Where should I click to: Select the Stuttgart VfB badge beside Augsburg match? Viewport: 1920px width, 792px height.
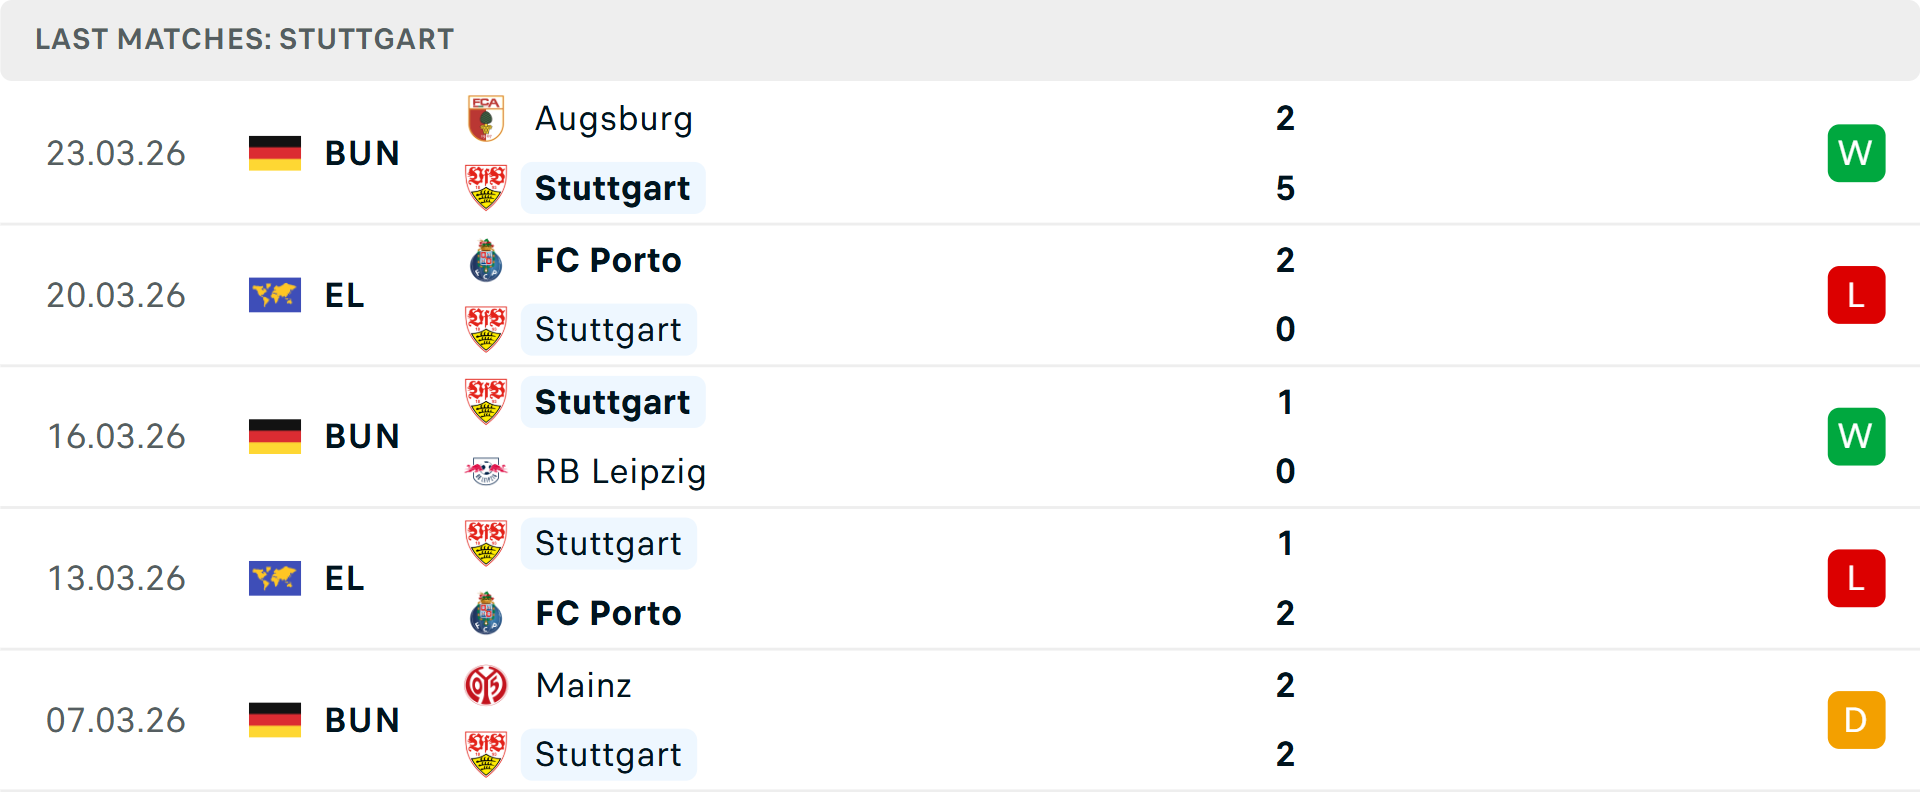(486, 188)
